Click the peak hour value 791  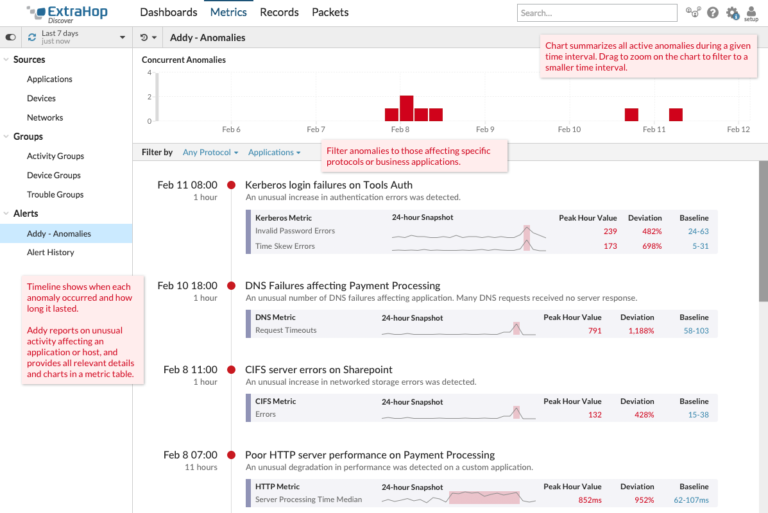pyautogui.click(x=595, y=331)
